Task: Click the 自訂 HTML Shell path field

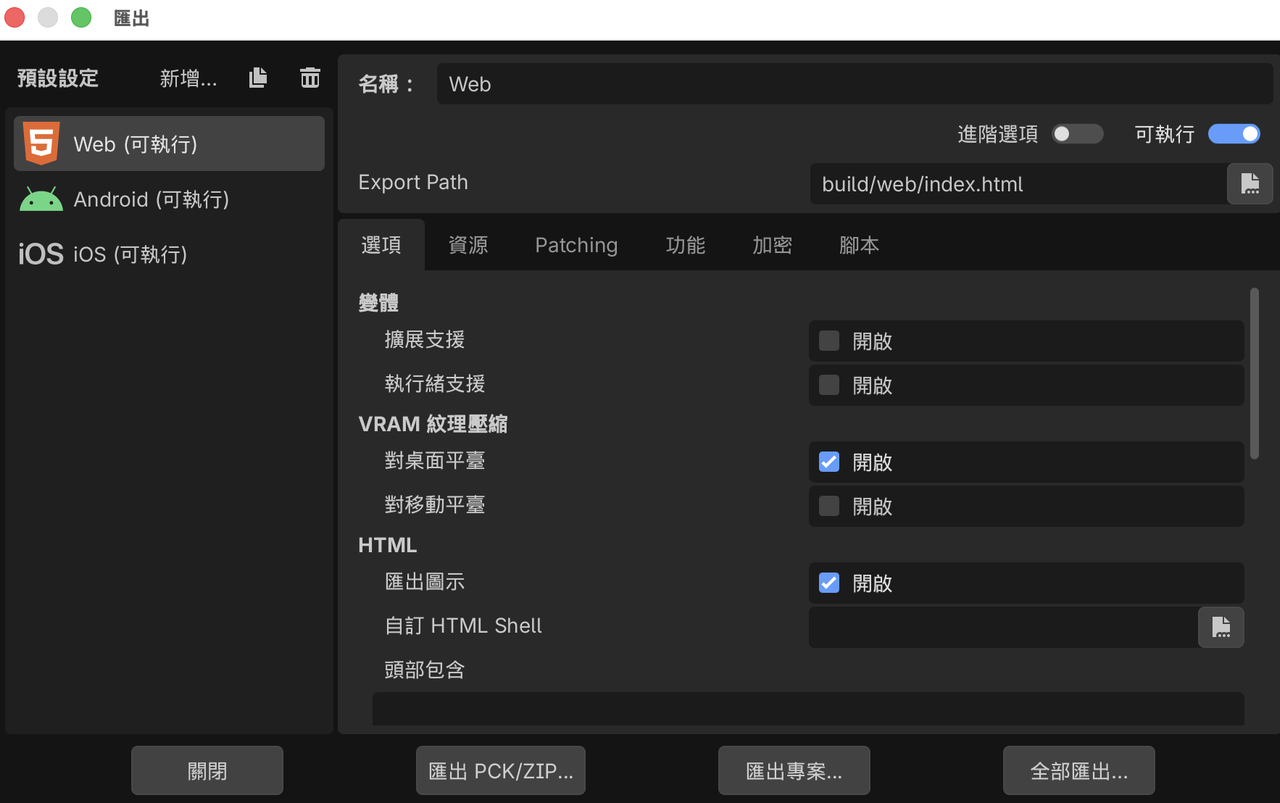Action: 1002,627
